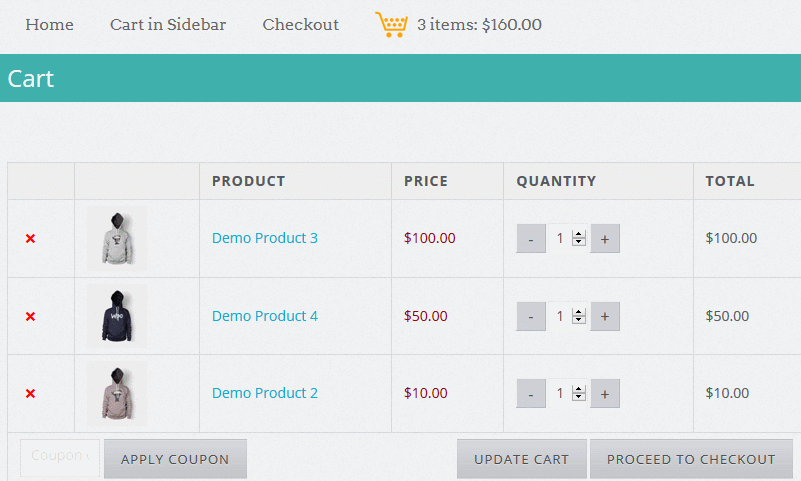Screen dimensions: 801x481
Task: Decrease Demo Product 2 quantity with minus
Action: (x=531, y=394)
